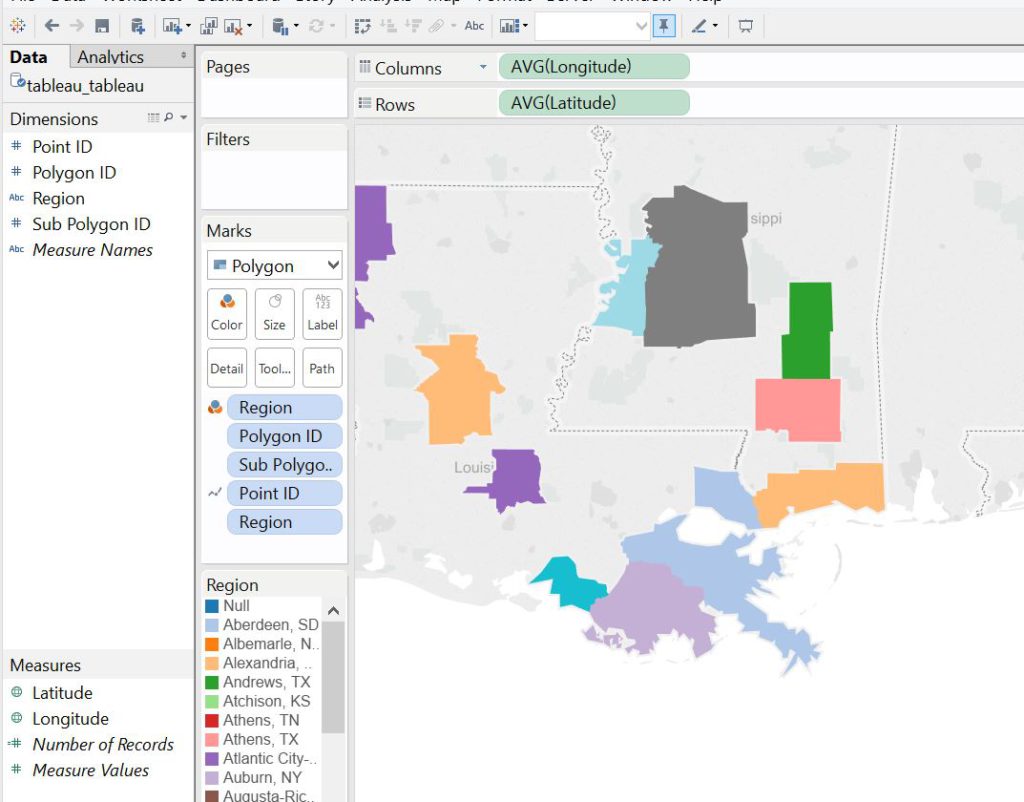This screenshot has width=1024, height=802.
Task: Enter Presentation Mode from the toolbar
Action: (746, 27)
